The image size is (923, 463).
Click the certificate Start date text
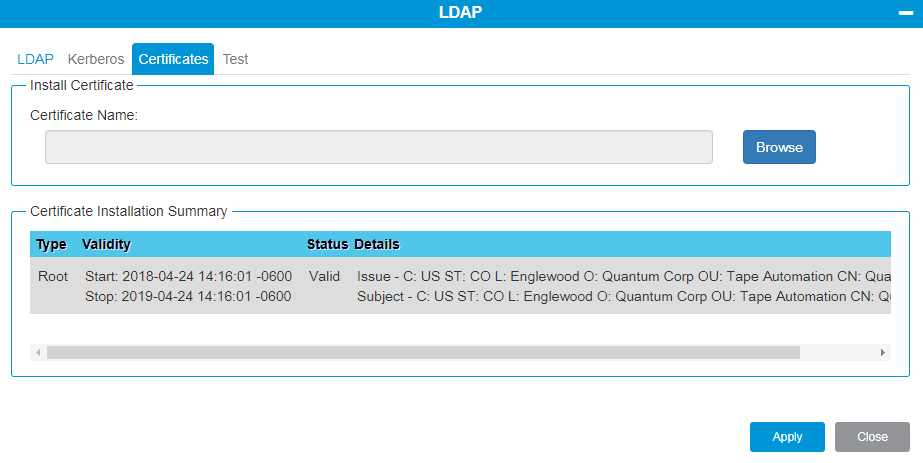[188, 276]
